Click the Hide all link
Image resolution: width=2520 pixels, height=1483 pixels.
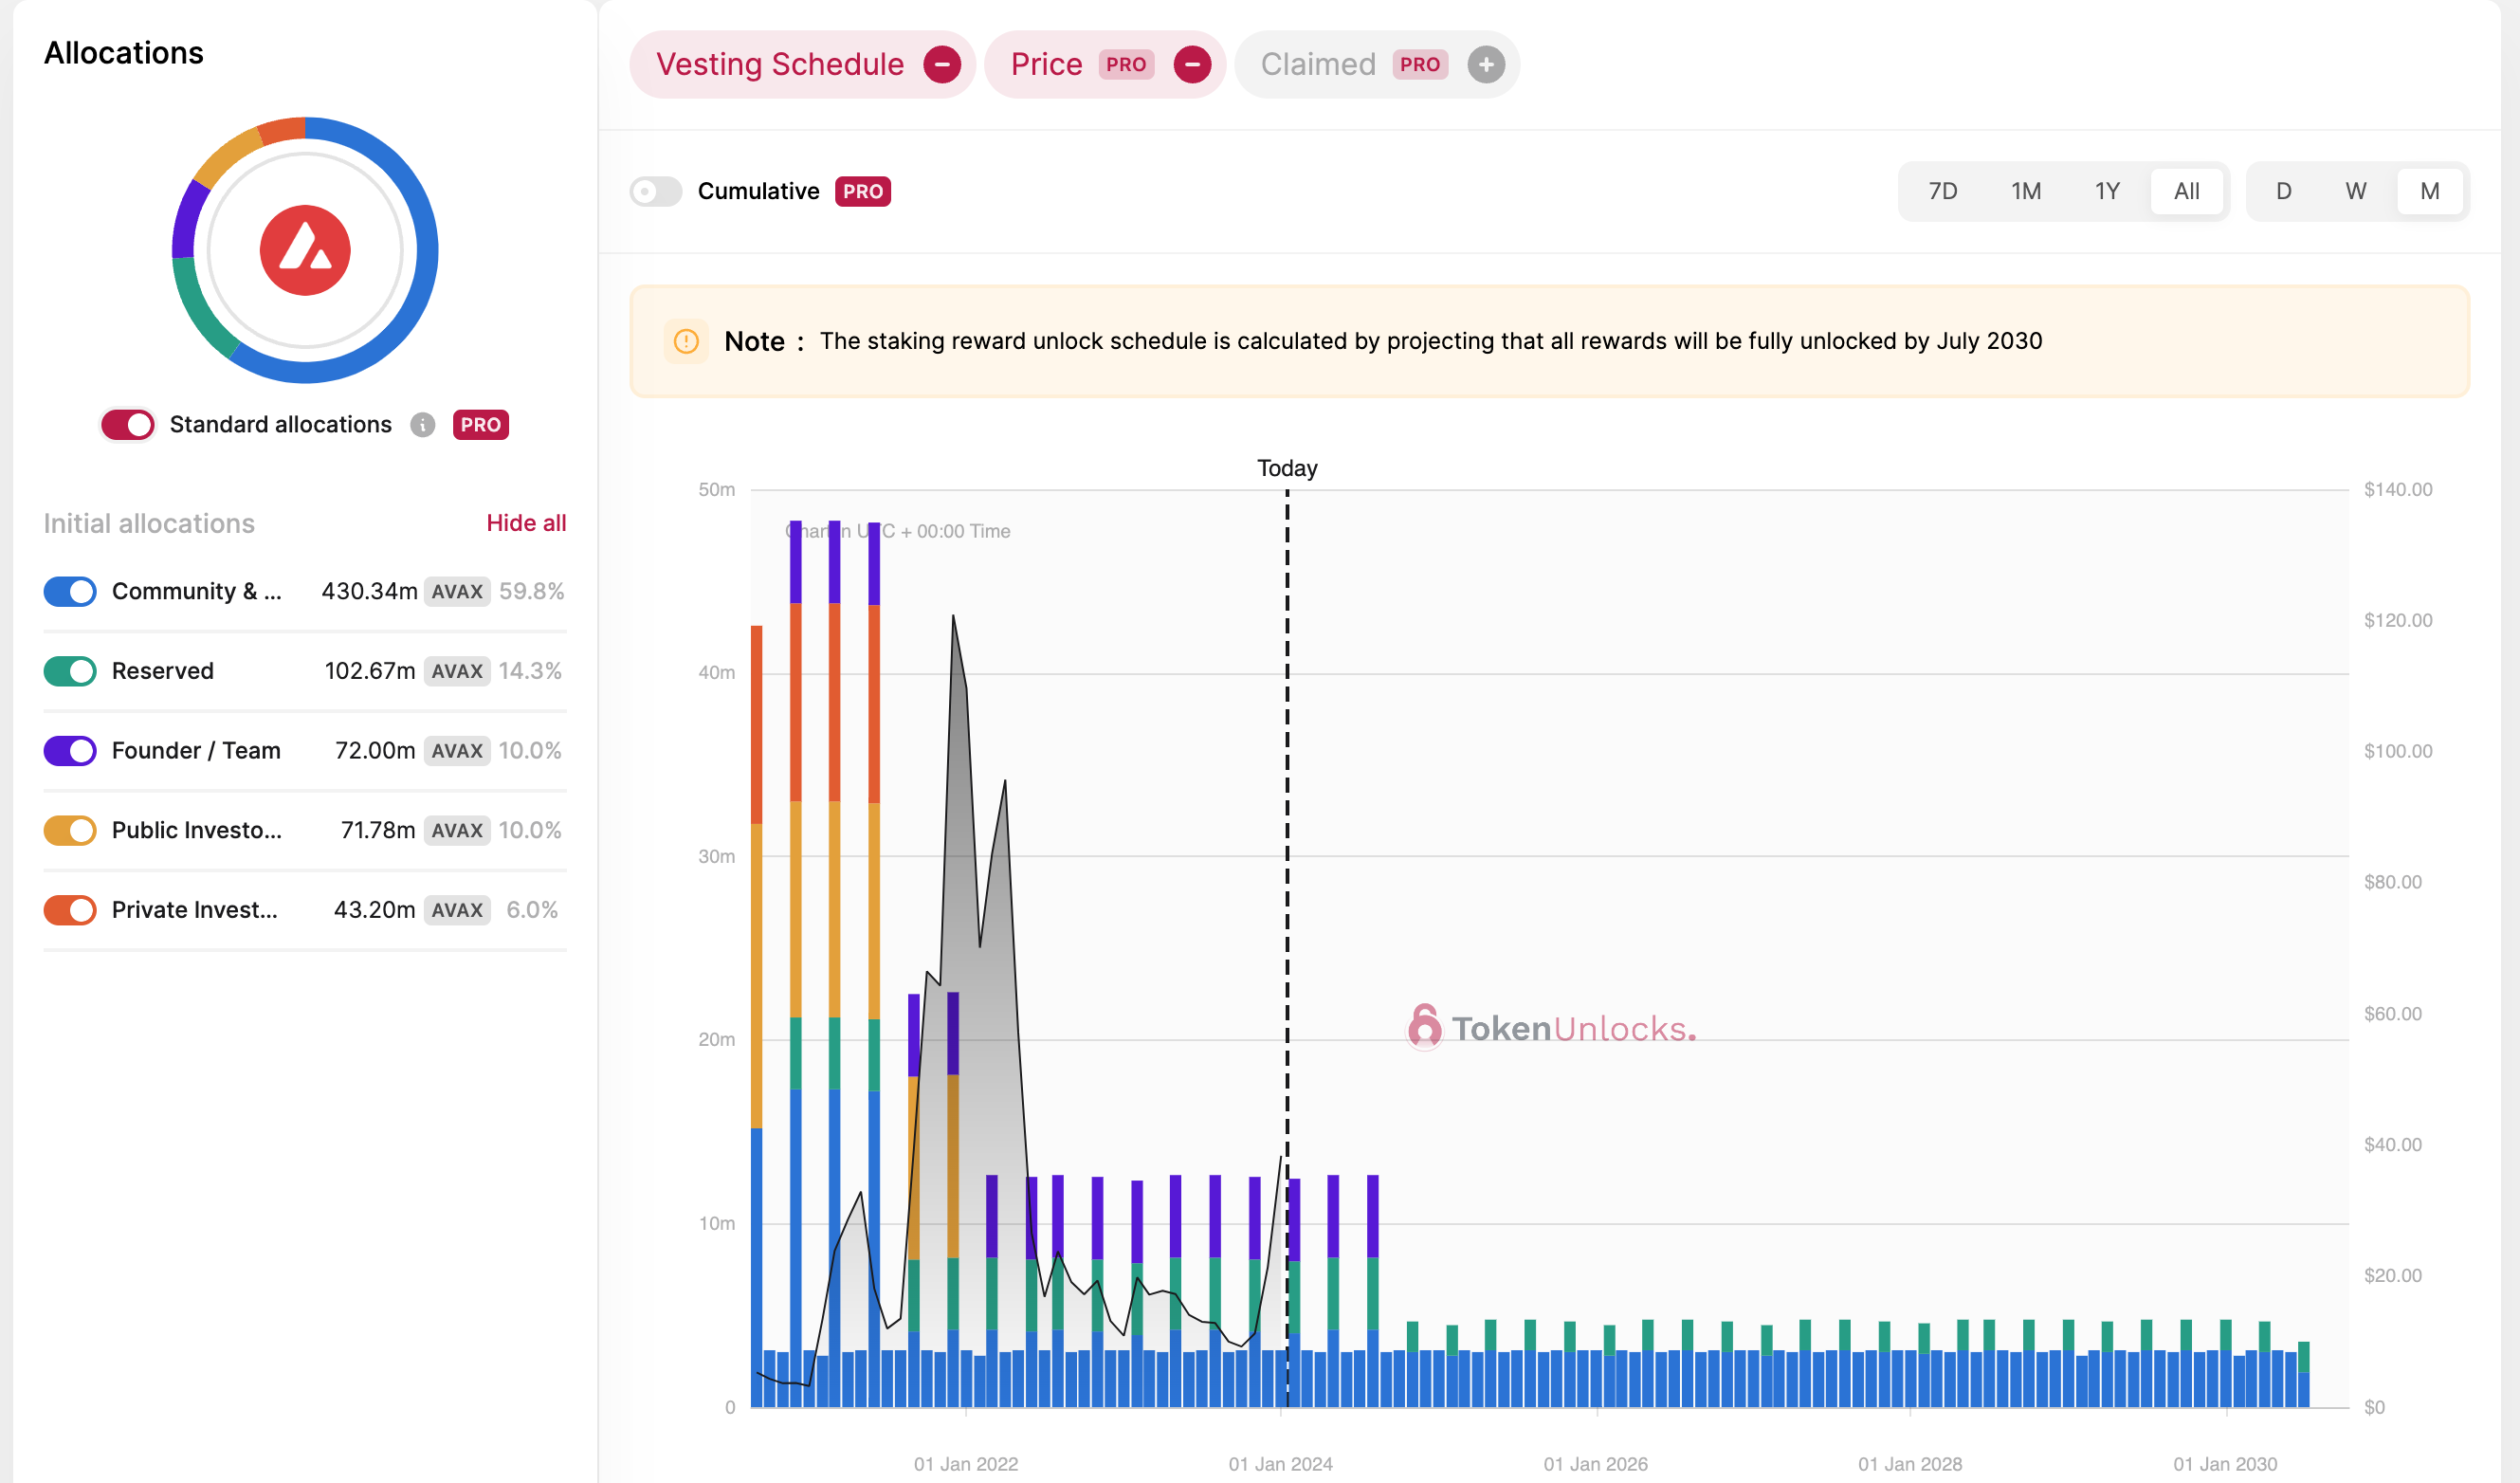tap(526, 523)
